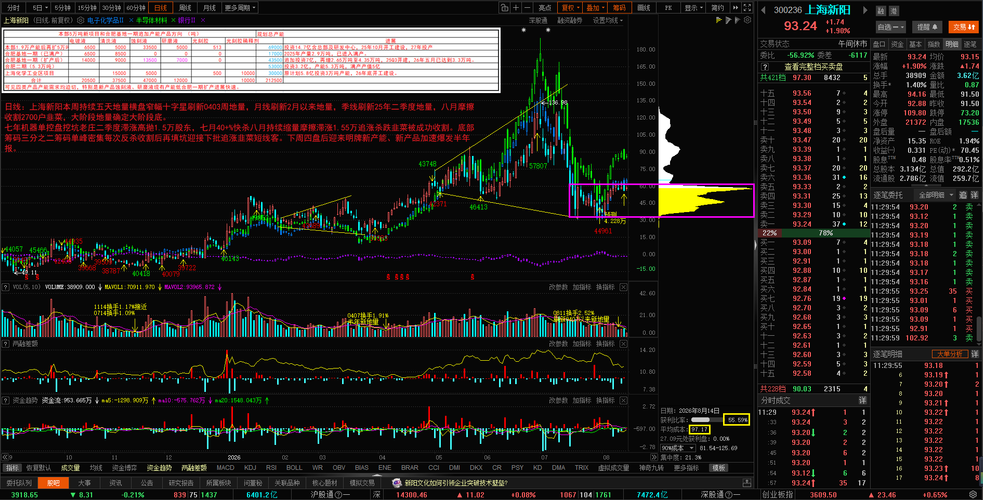Go to previous stock arrow
The image size is (983, 500).
coord(763,10)
